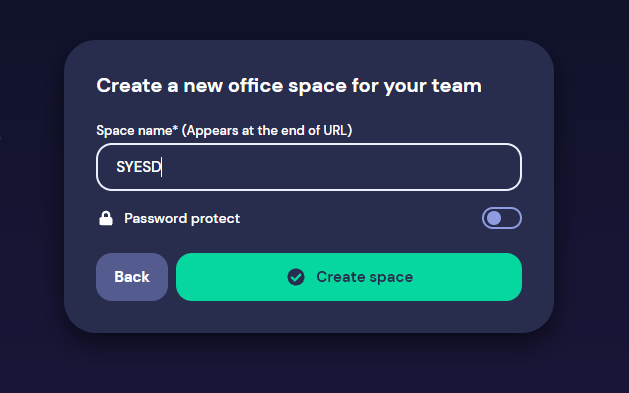The height and width of the screenshot is (393, 629).
Task: Focus the Space name input field
Action: click(309, 167)
